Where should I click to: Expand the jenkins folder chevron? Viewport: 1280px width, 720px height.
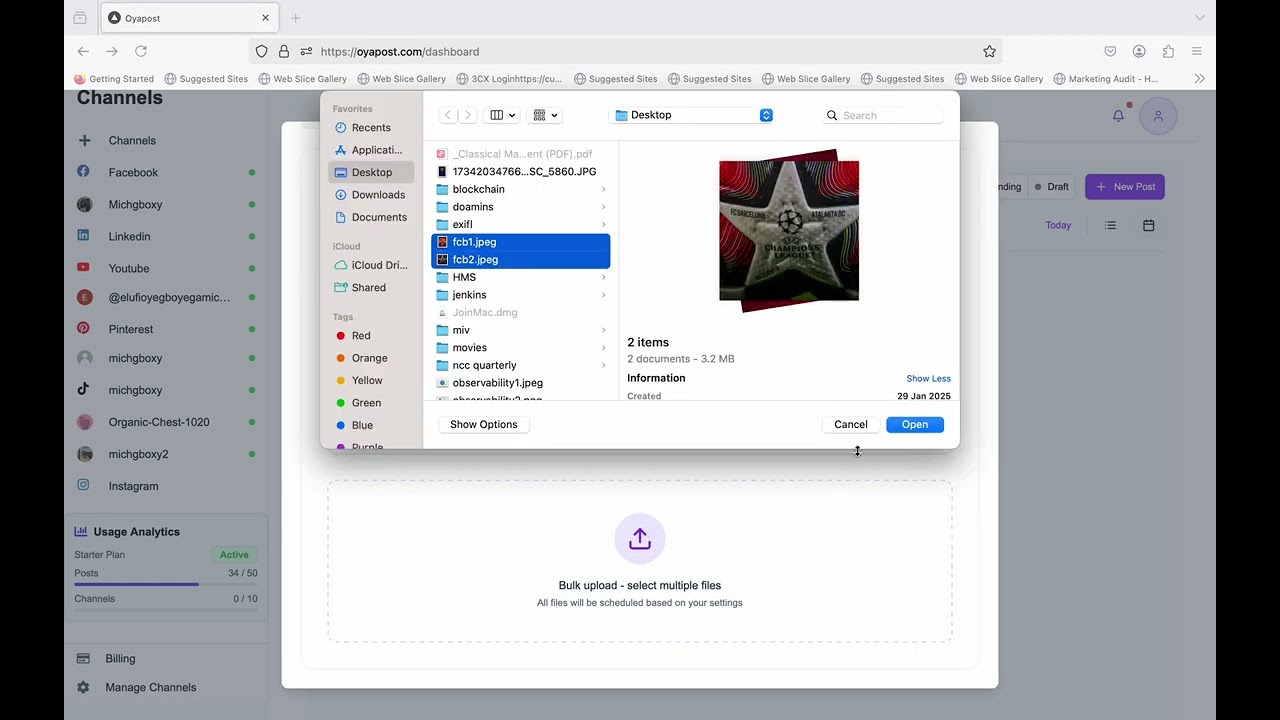603,295
